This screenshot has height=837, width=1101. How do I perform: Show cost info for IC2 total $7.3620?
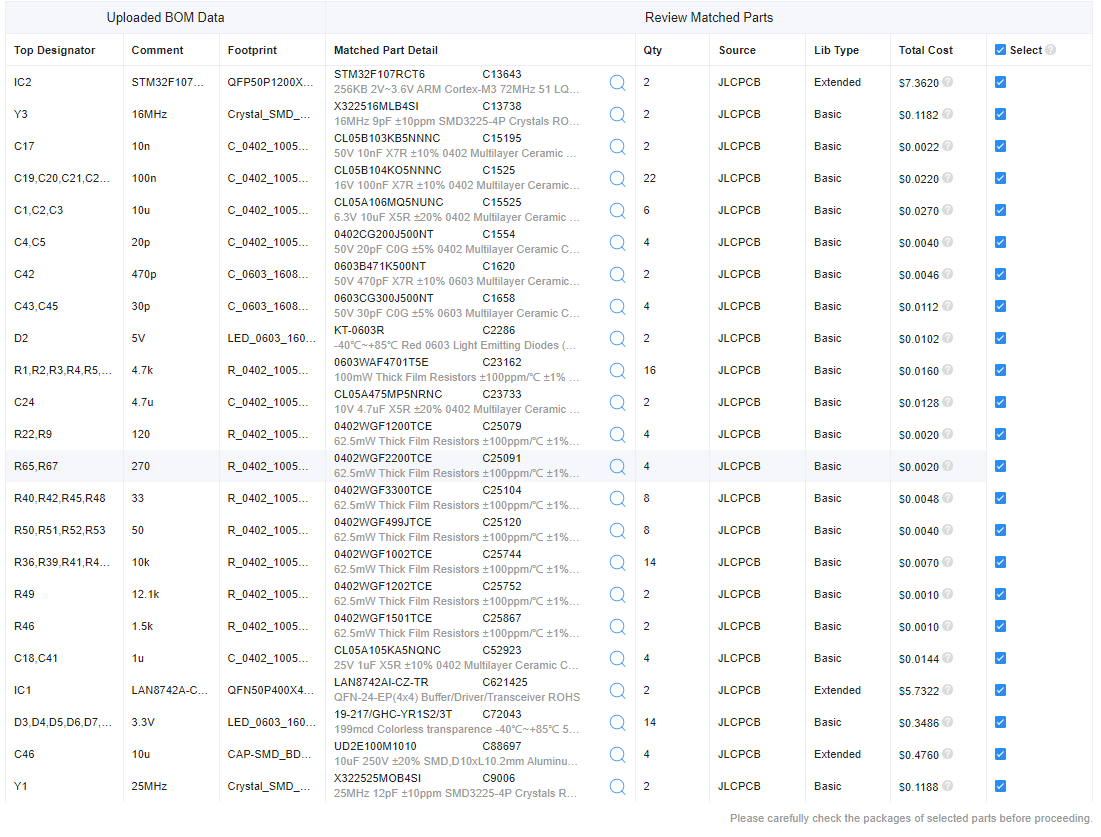coord(947,82)
